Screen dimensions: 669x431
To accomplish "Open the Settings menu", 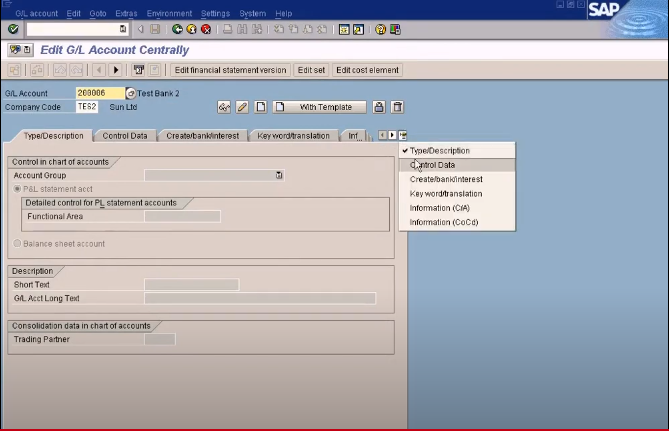I will [x=215, y=13].
